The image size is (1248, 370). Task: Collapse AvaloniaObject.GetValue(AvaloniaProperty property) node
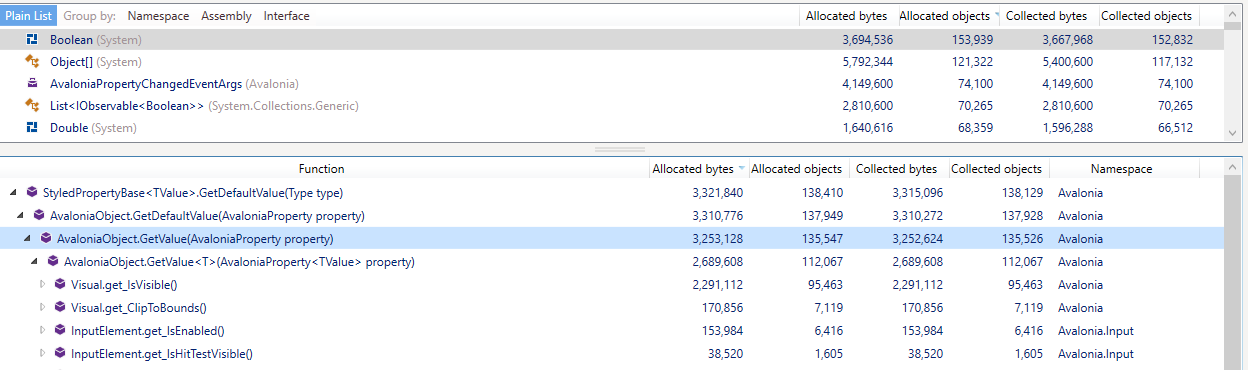point(28,239)
